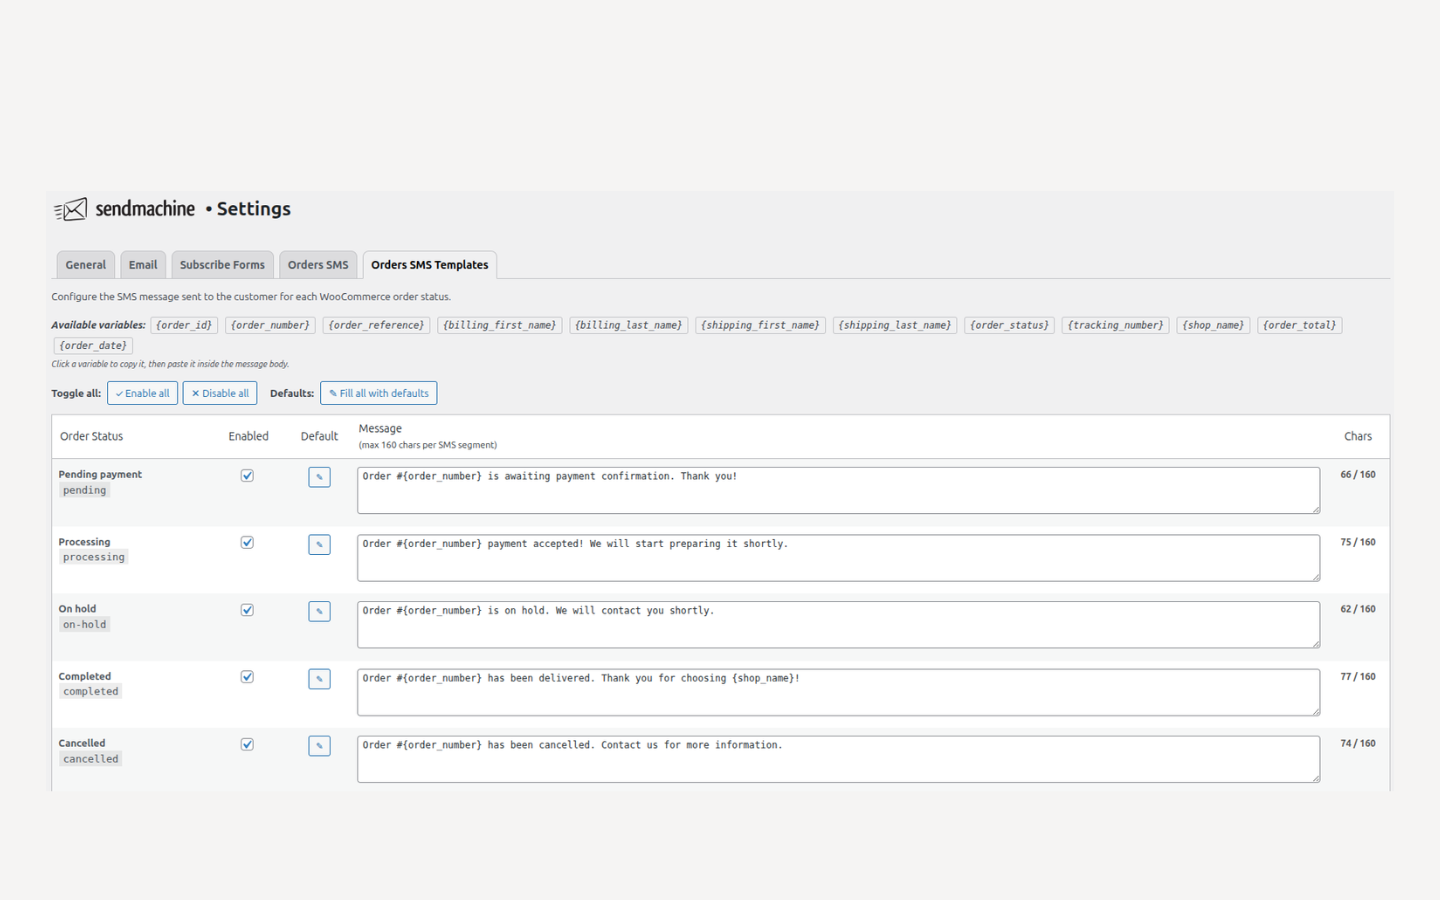This screenshot has width=1440, height=900.
Task: Open the Subscribe Forms tab
Action: (x=222, y=265)
